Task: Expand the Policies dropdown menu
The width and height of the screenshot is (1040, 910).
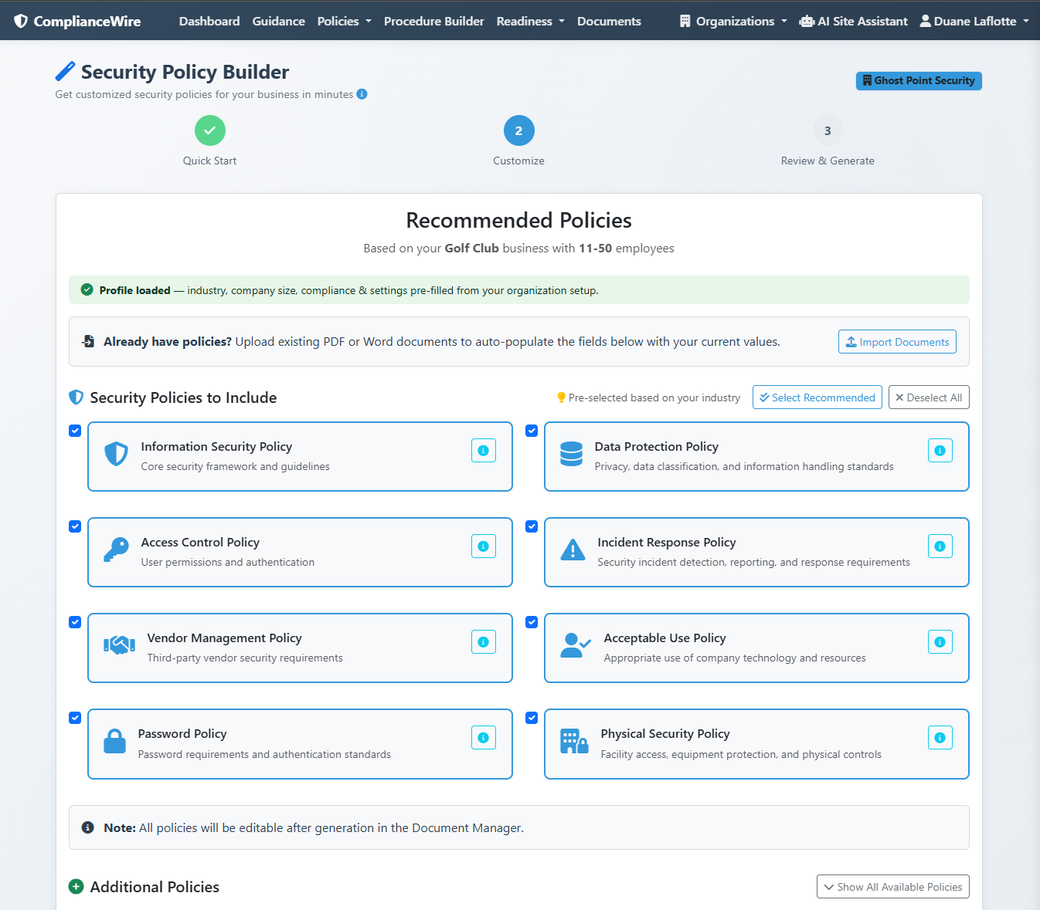Action: [x=344, y=21]
